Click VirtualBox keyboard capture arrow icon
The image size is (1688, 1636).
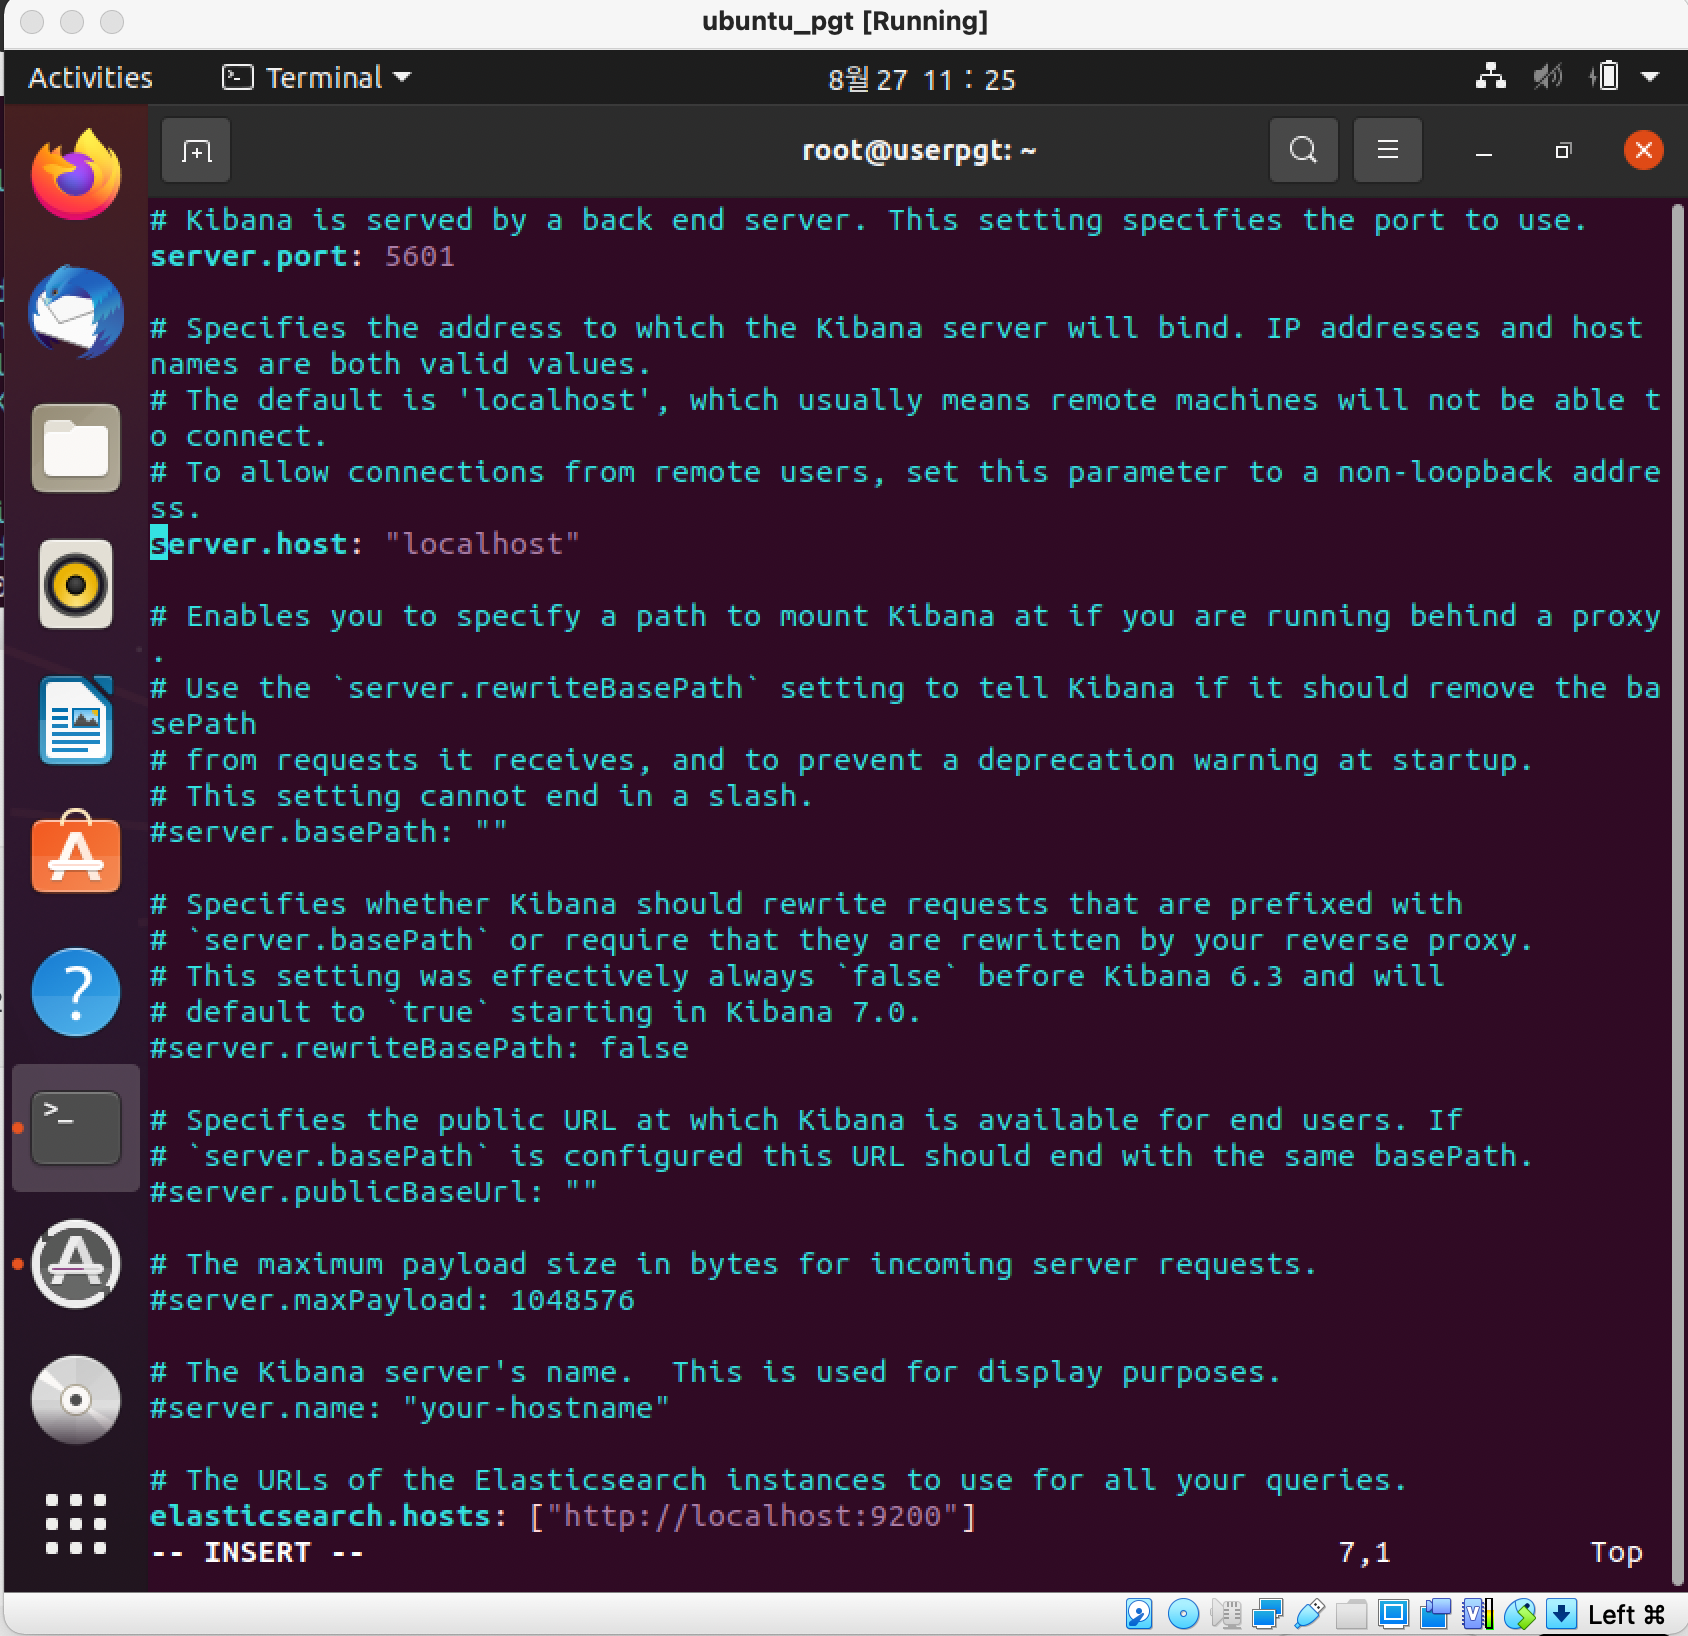point(1561,1614)
